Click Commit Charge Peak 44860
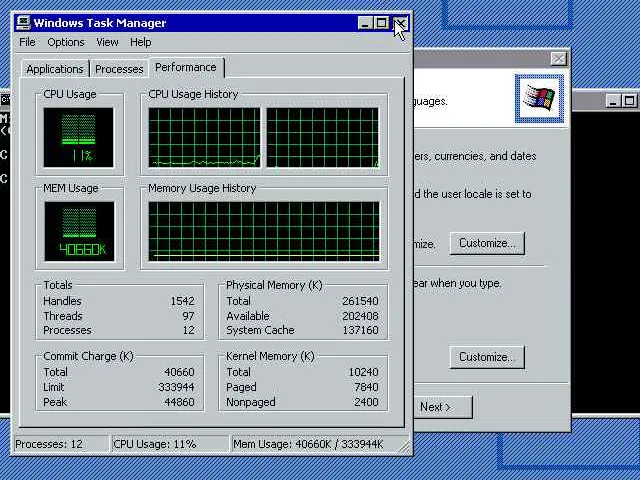Image resolution: width=640 pixels, height=480 pixels. click(x=180, y=402)
